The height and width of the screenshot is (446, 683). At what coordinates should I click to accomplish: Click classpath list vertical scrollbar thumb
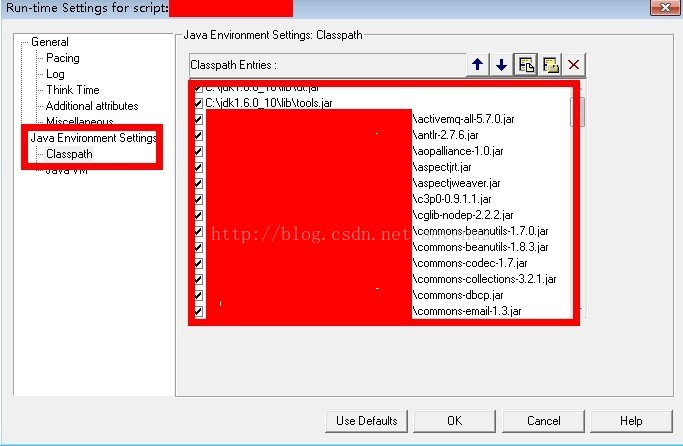pyautogui.click(x=578, y=112)
